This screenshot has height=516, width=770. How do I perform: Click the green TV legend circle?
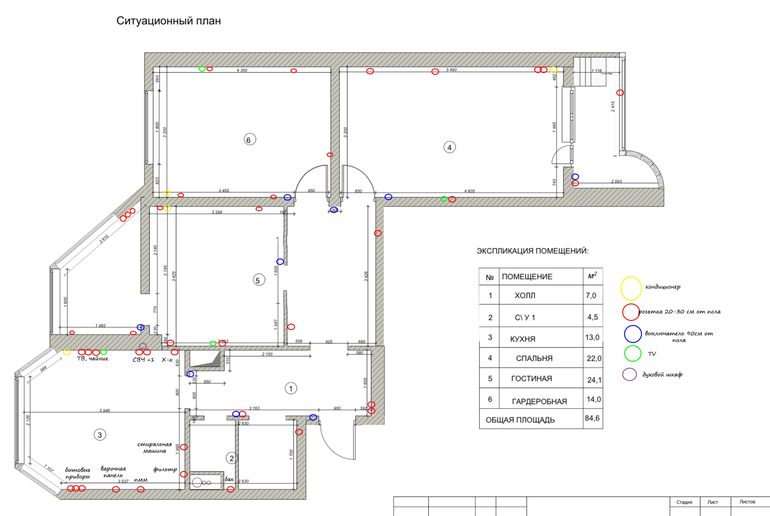click(630, 353)
